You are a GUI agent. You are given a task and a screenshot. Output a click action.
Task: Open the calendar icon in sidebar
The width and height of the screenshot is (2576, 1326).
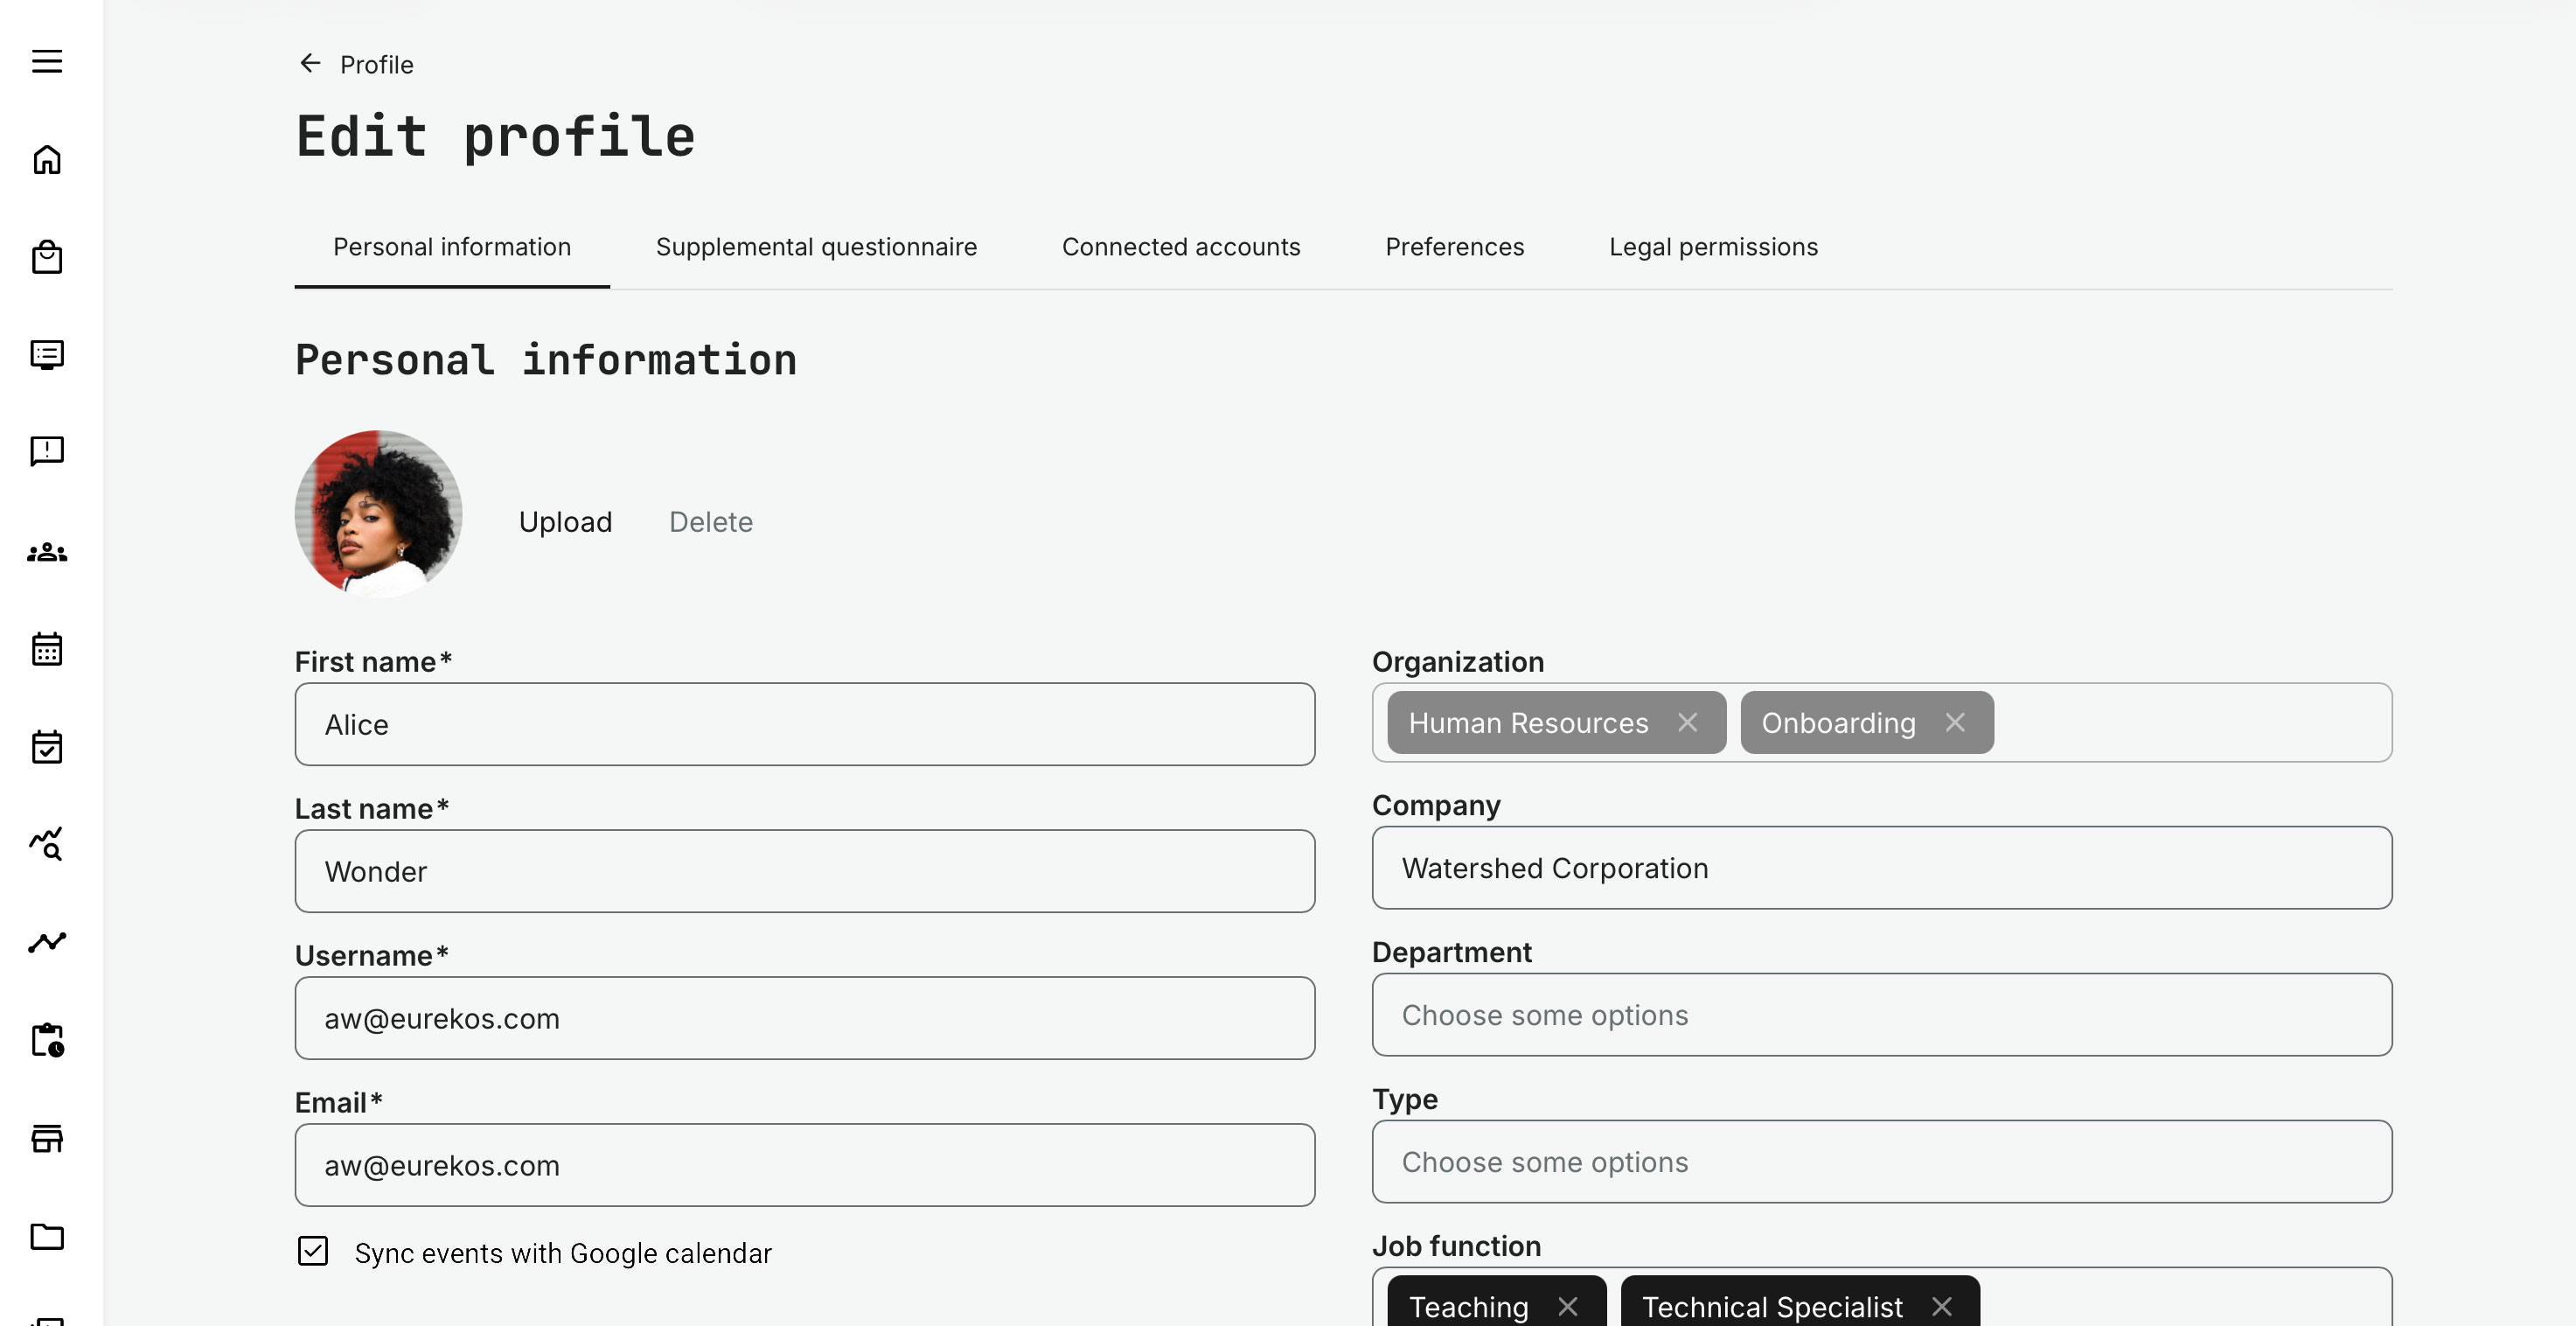[x=47, y=648]
